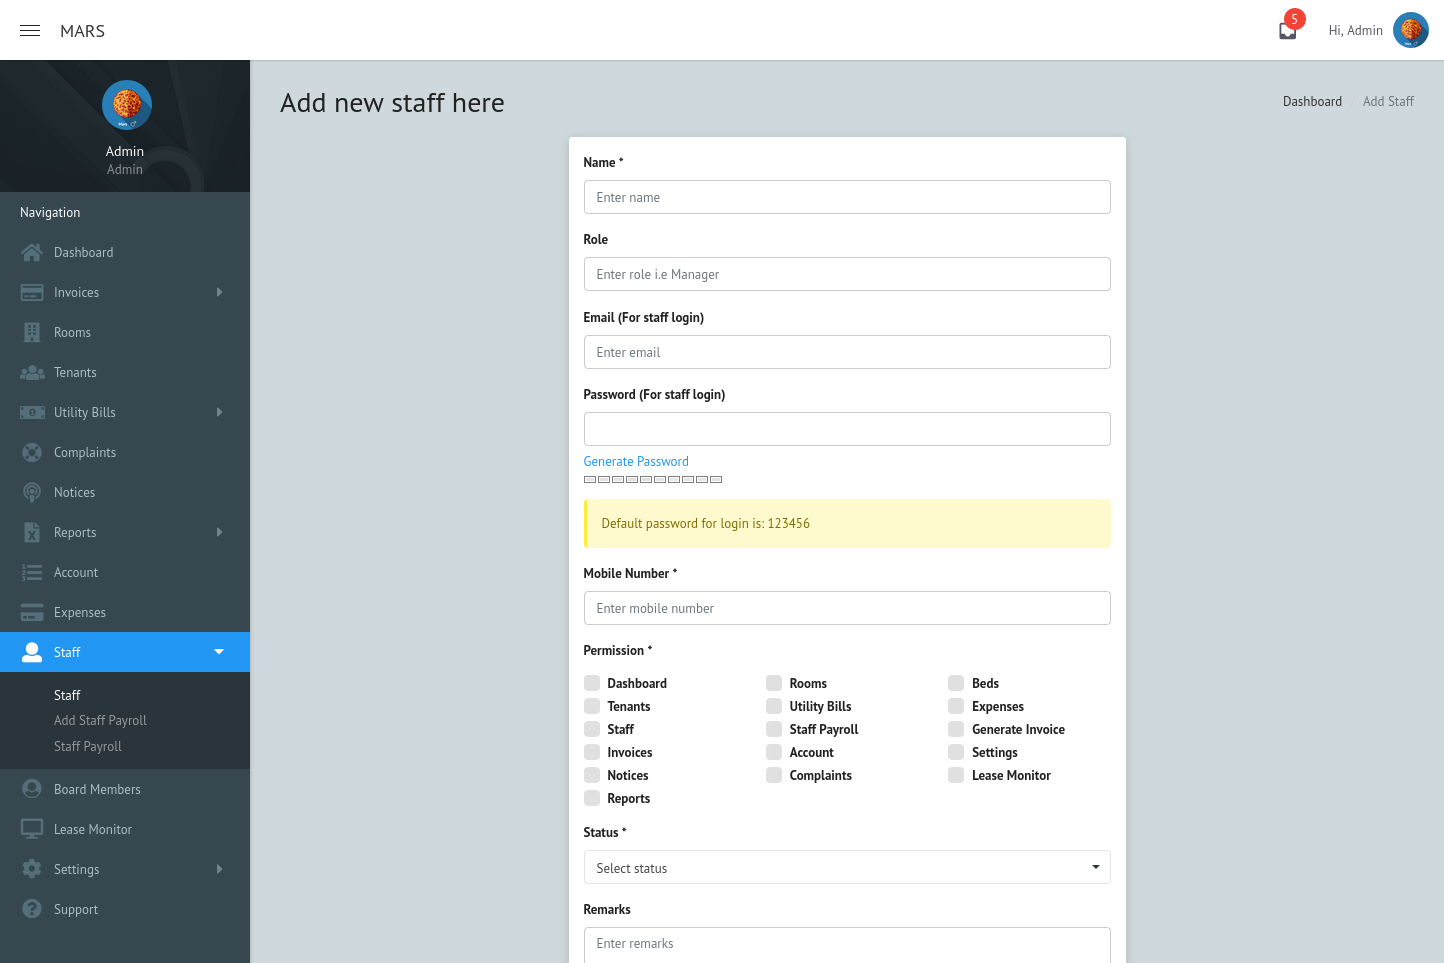Click the Generate Password link
1444x963 pixels.
coord(636,461)
